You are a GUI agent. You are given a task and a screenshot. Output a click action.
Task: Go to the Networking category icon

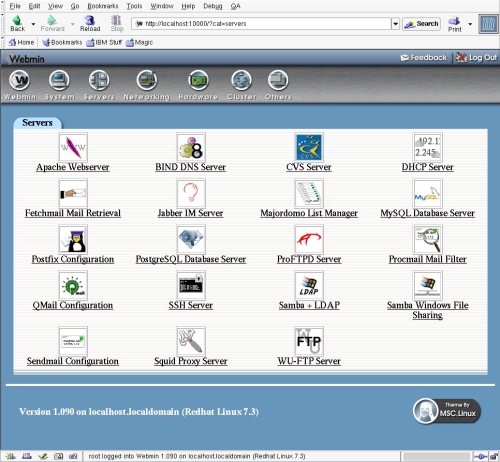[x=147, y=80]
